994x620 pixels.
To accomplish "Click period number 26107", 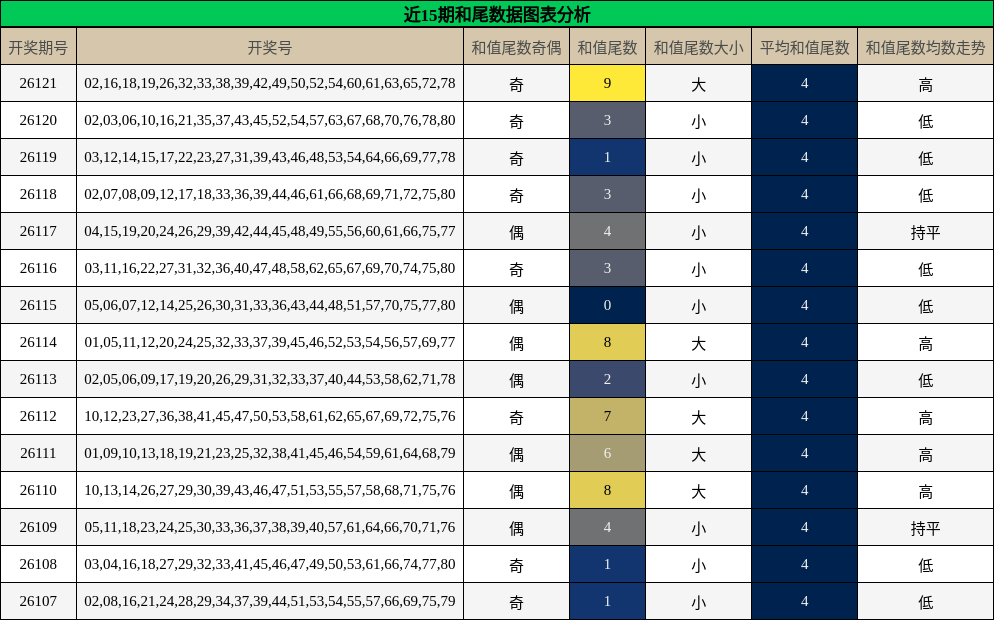I will coord(38,601).
